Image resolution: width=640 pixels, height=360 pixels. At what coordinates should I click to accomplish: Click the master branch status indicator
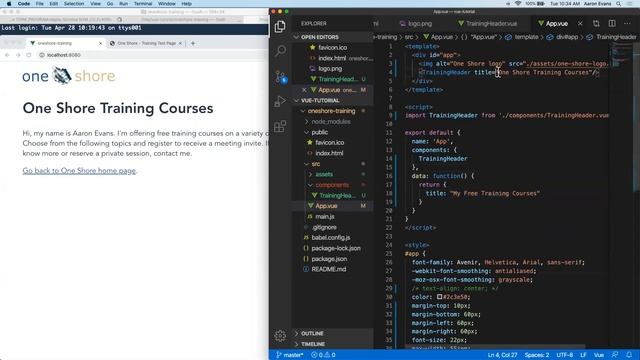point(289,355)
